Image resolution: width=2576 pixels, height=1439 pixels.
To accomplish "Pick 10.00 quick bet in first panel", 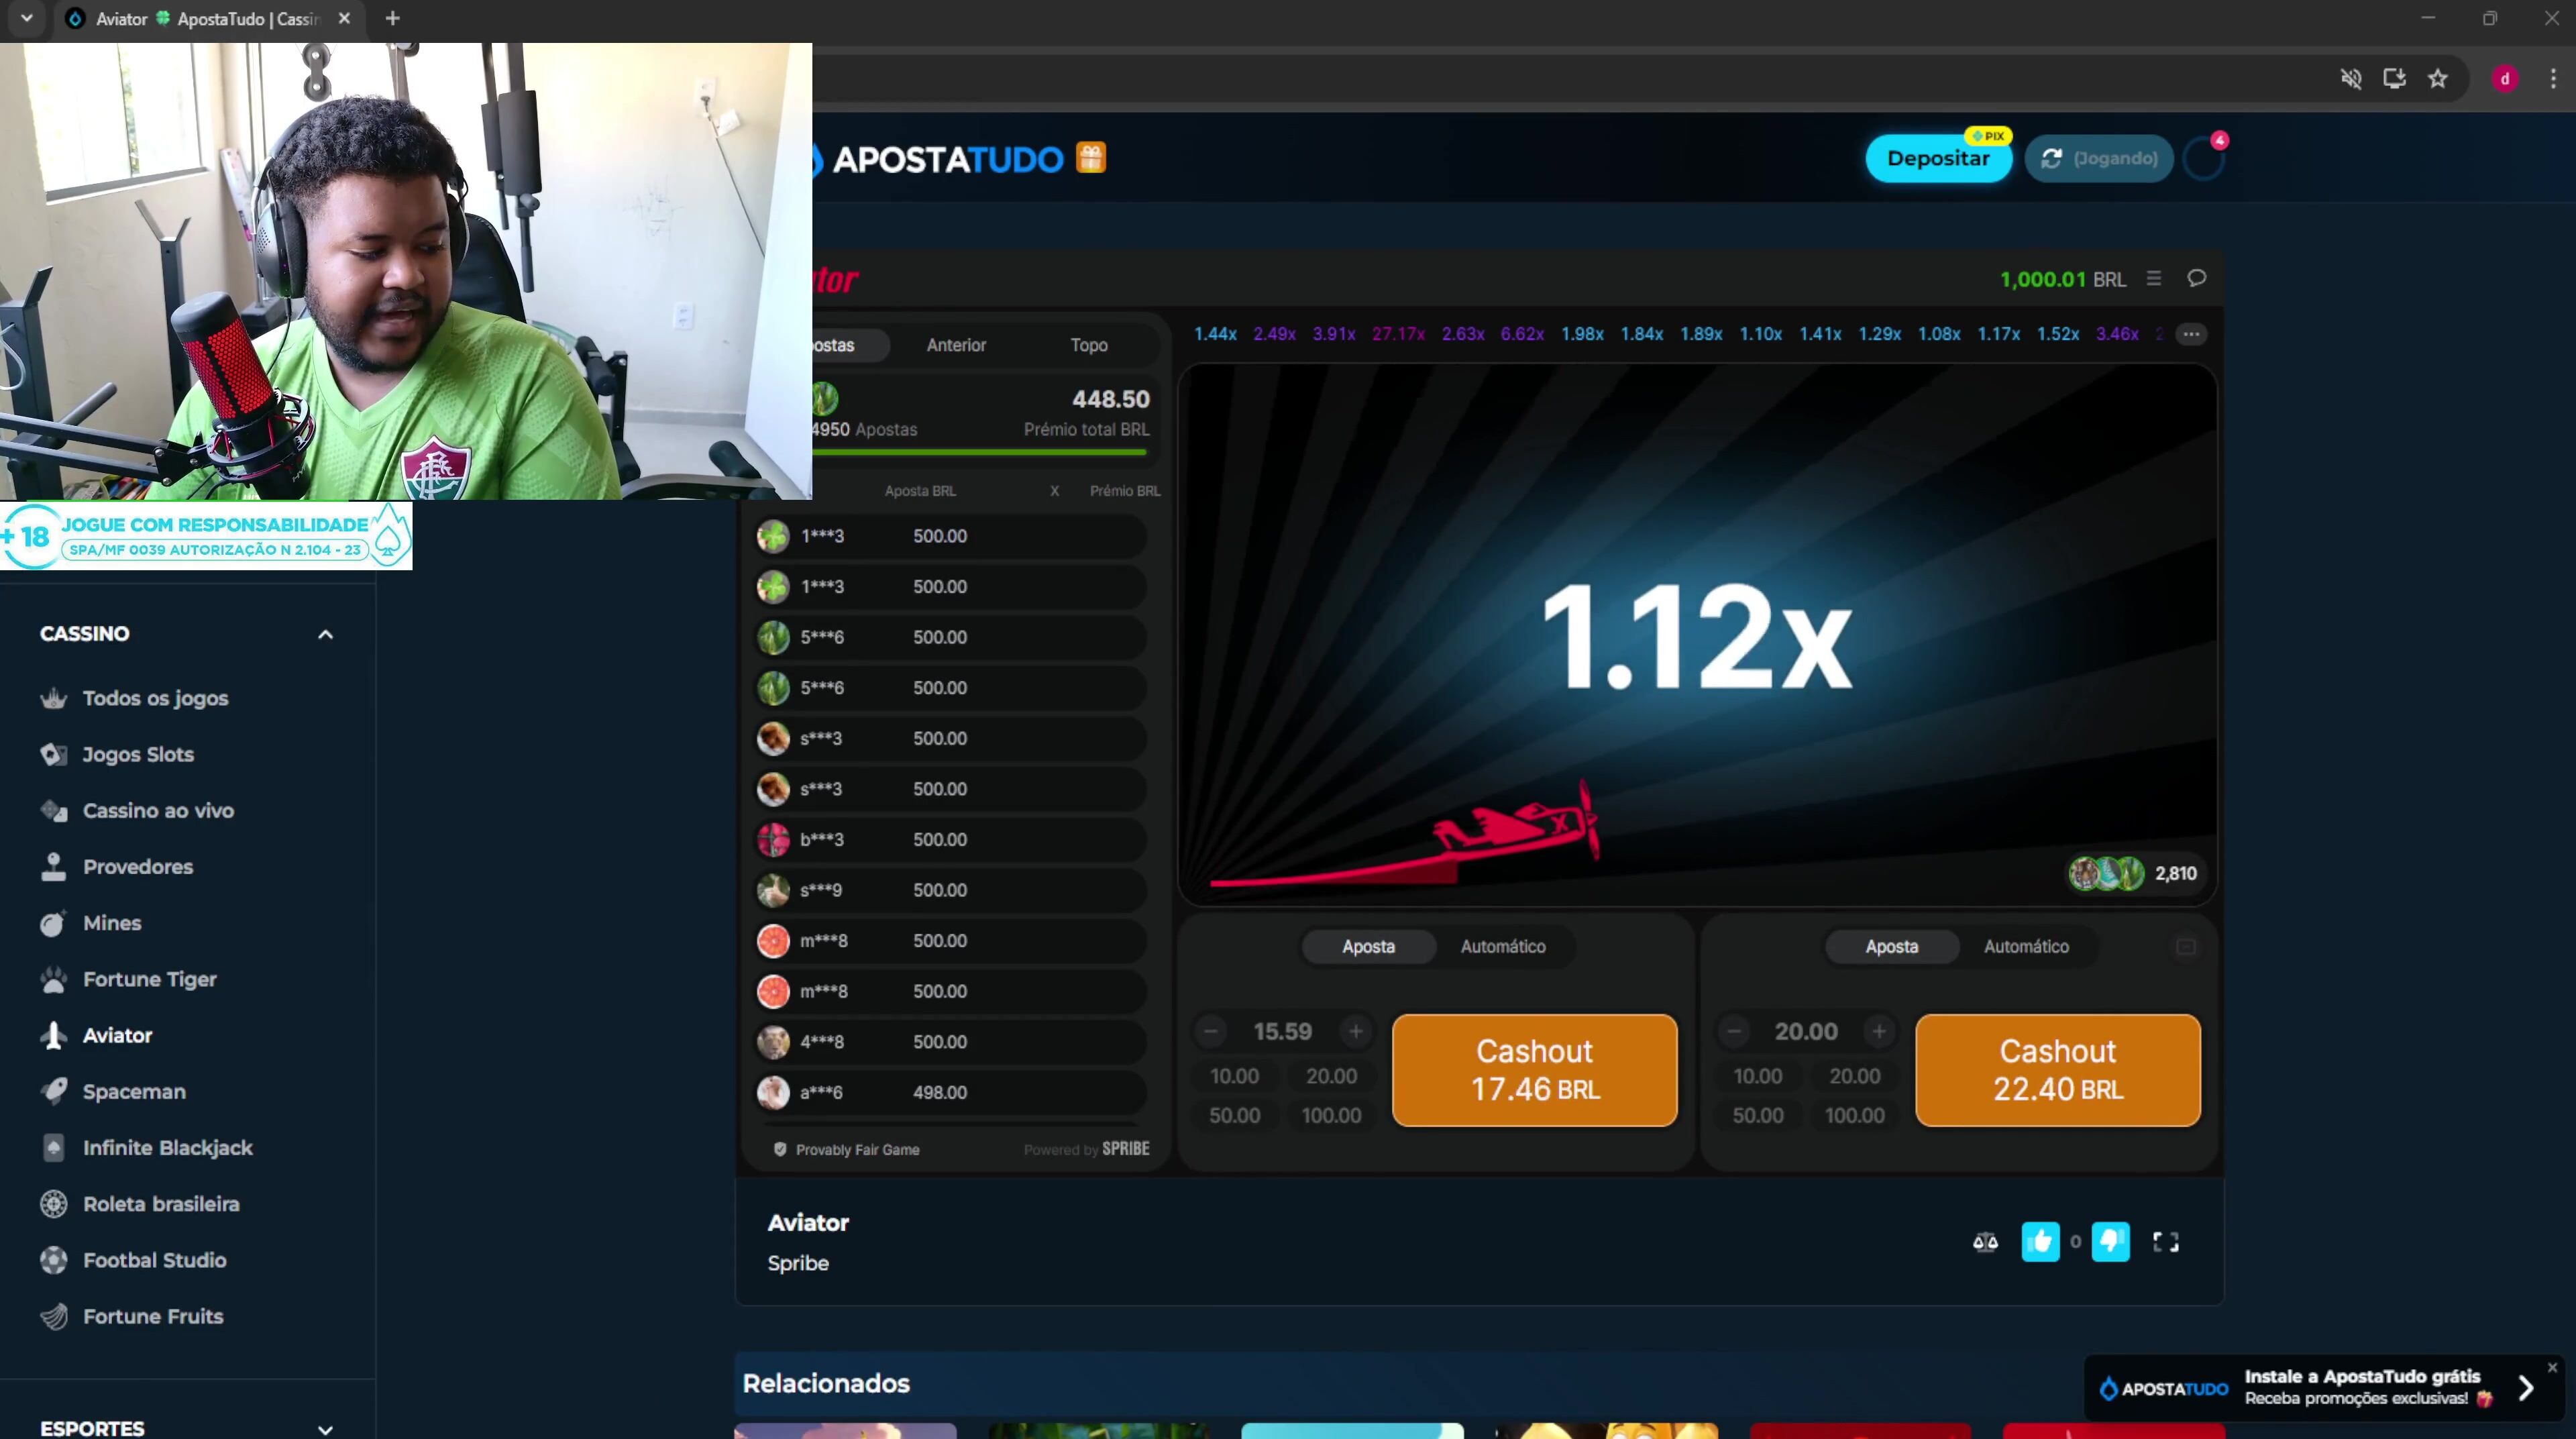I will (1234, 1076).
